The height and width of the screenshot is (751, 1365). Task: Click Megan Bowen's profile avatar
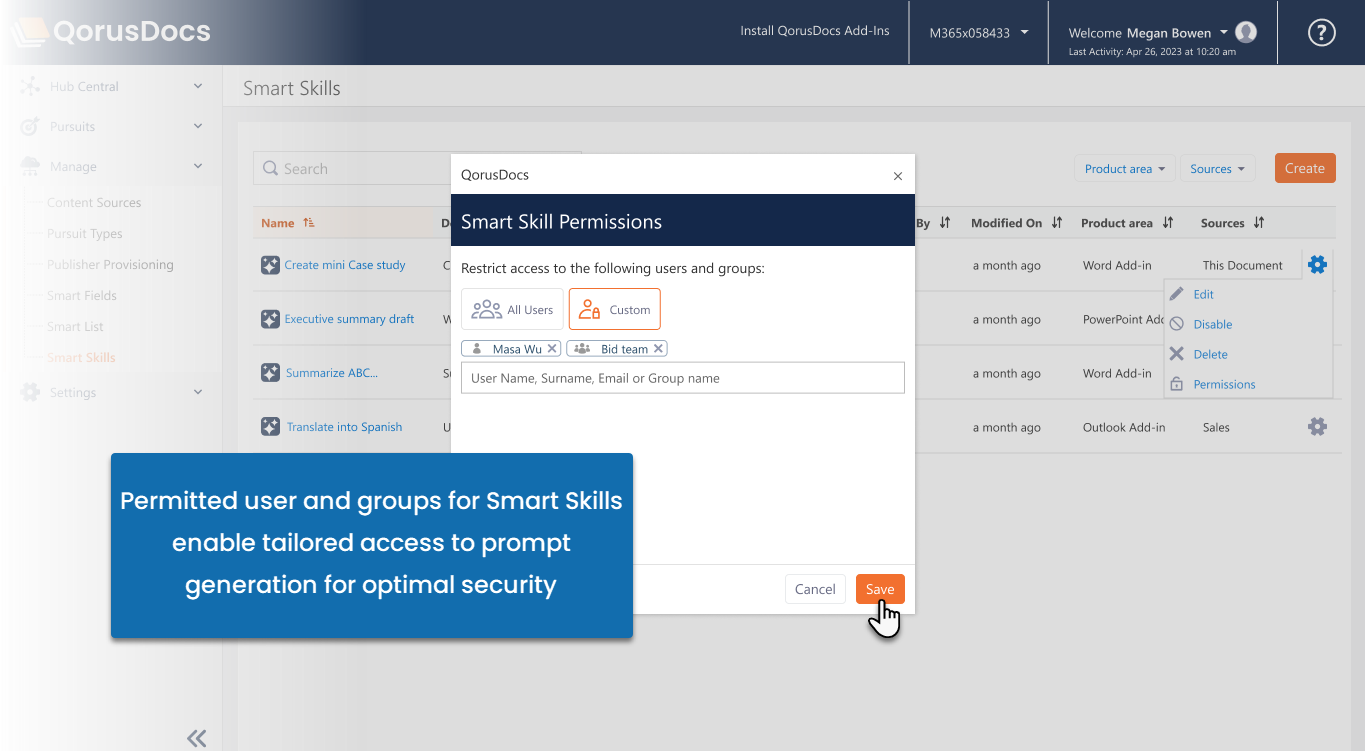click(1246, 32)
